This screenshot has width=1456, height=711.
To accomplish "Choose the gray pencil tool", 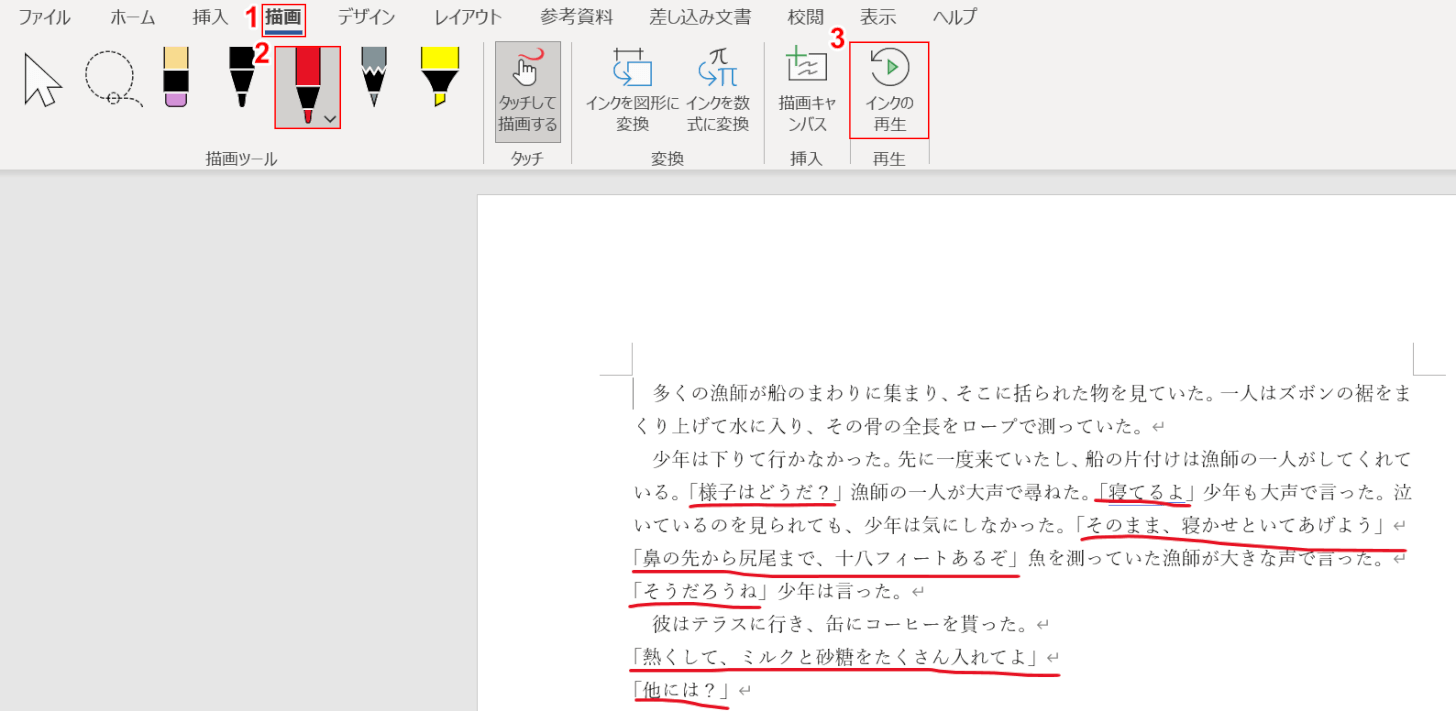I will [374, 77].
